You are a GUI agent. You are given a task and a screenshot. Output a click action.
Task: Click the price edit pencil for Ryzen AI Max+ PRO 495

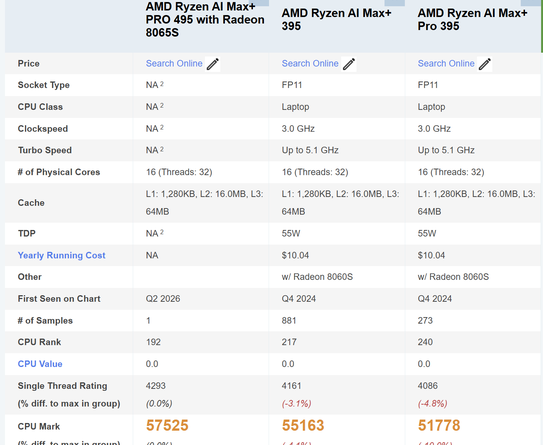pos(213,64)
